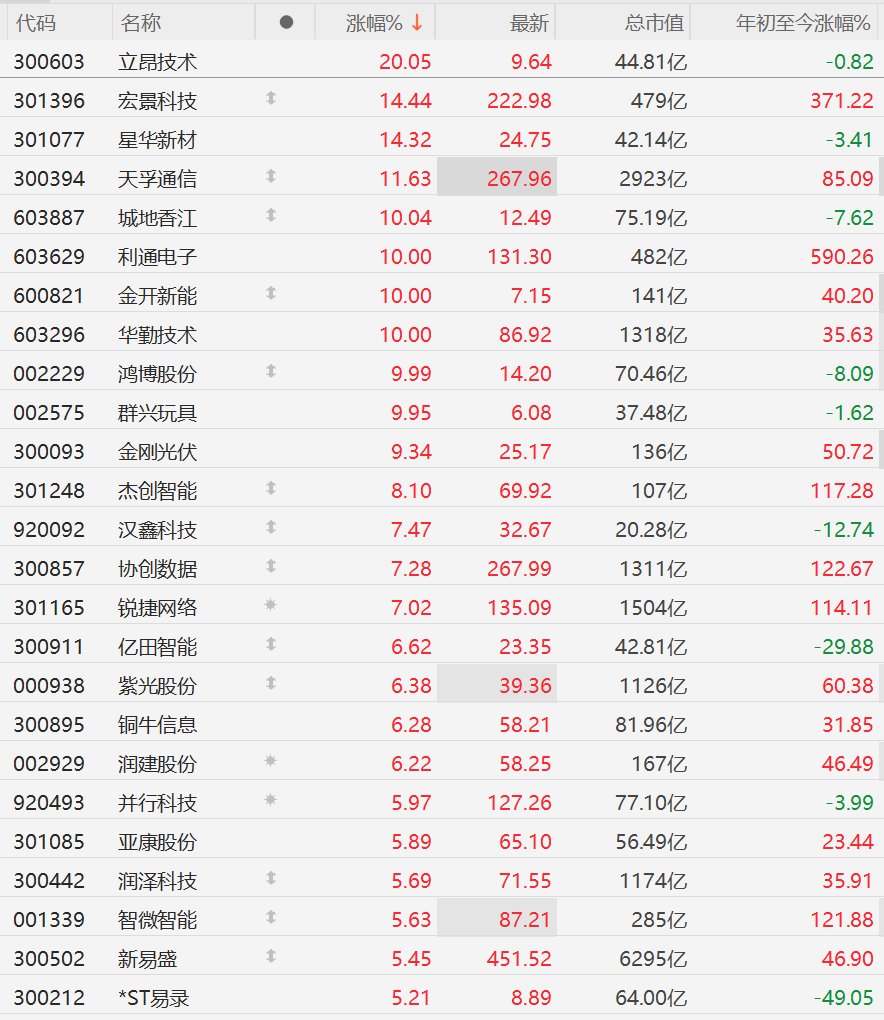Click the 涨幅% column header label
884x1020 pixels.
[374, 23]
